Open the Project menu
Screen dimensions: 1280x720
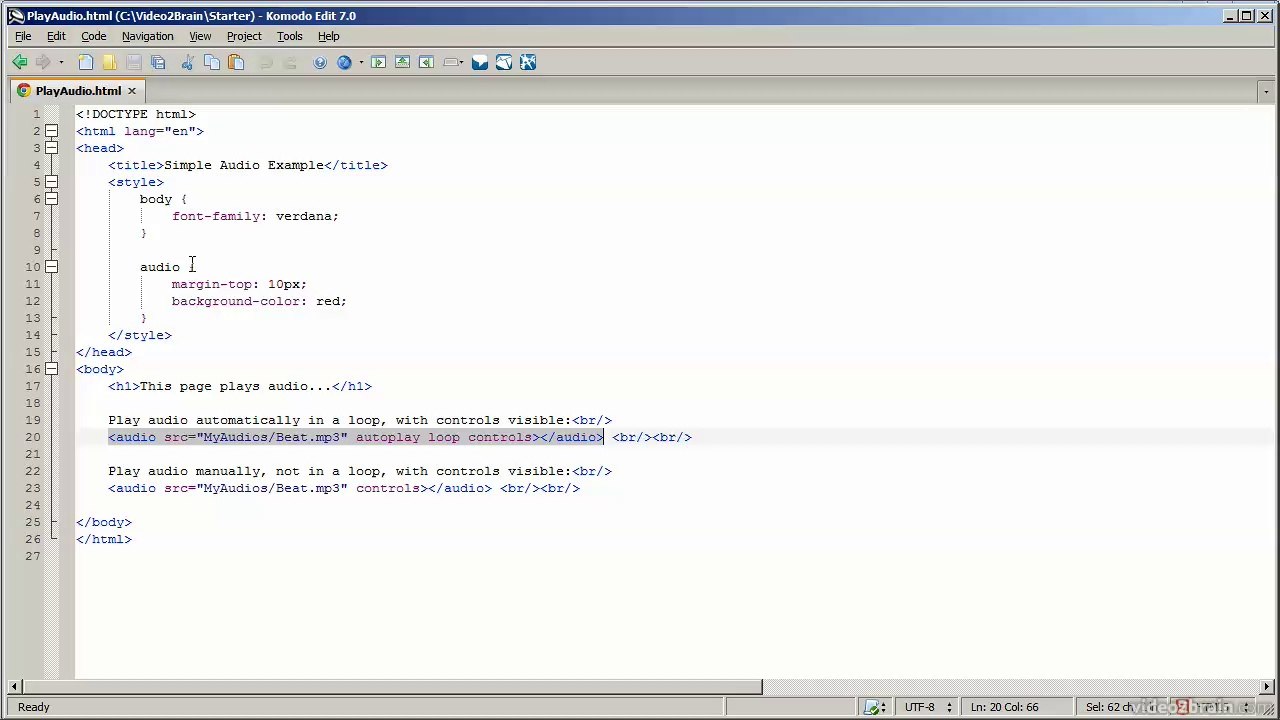[244, 36]
